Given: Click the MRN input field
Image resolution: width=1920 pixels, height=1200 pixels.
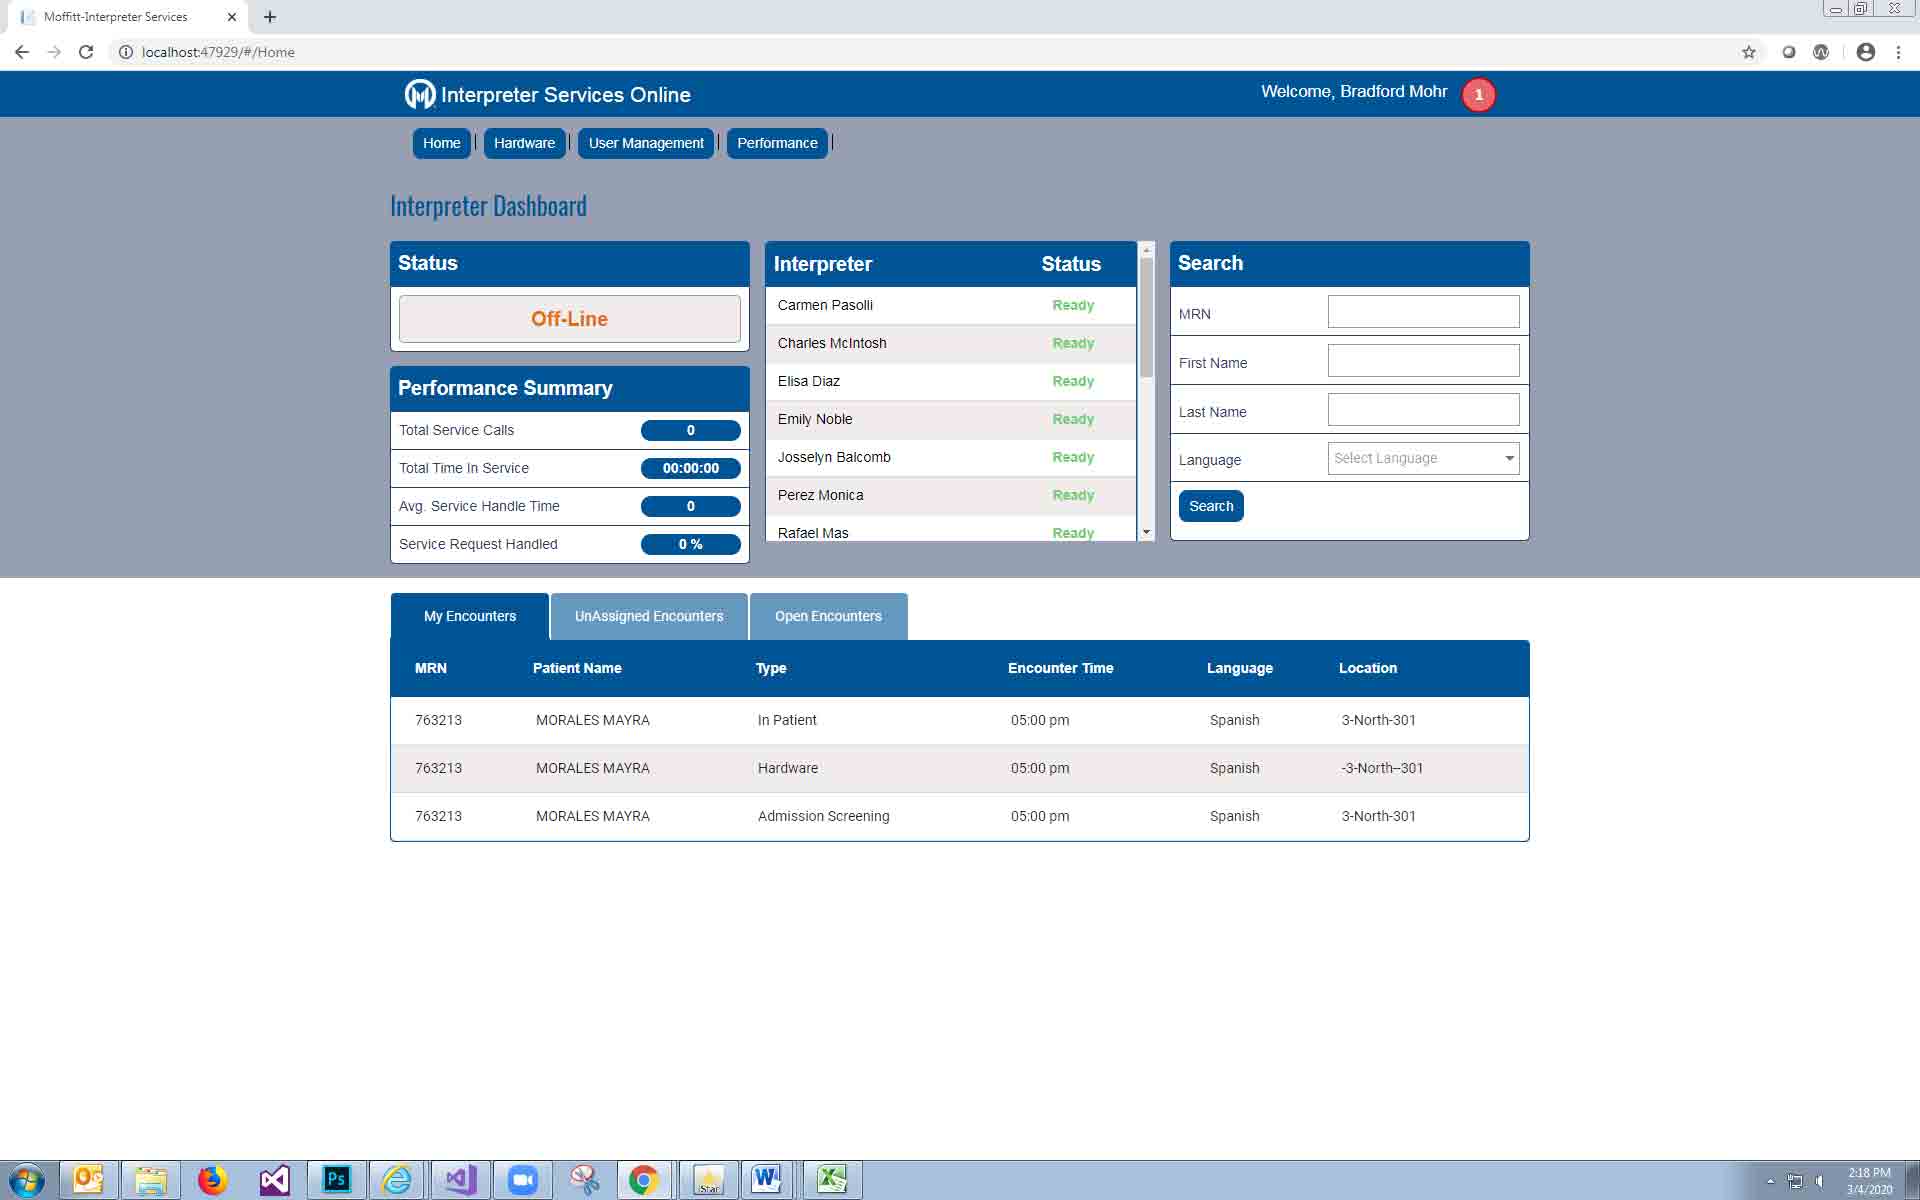Looking at the screenshot, I should click(1422, 312).
